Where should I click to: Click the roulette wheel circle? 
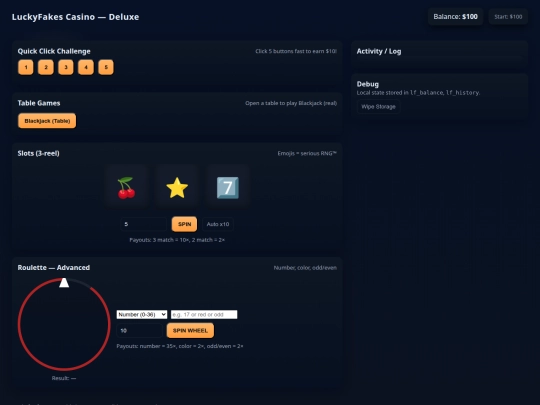64,325
